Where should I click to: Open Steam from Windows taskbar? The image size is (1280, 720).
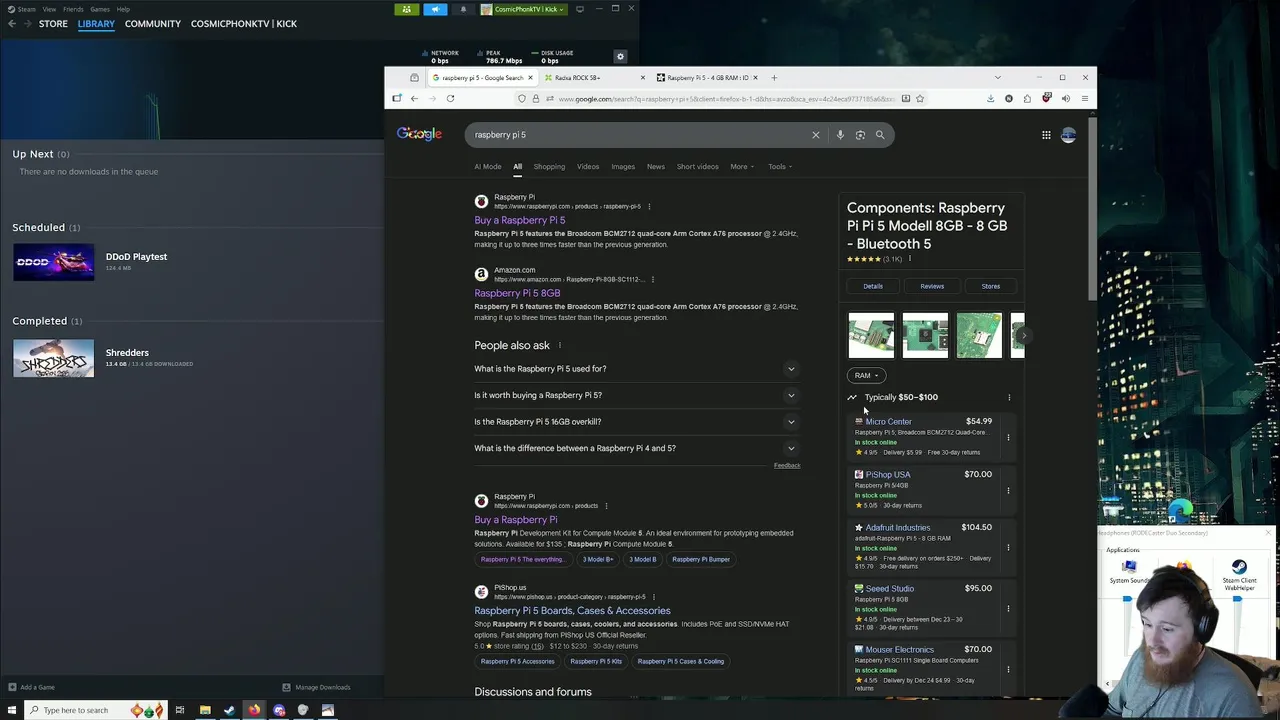pyautogui.click(x=229, y=710)
